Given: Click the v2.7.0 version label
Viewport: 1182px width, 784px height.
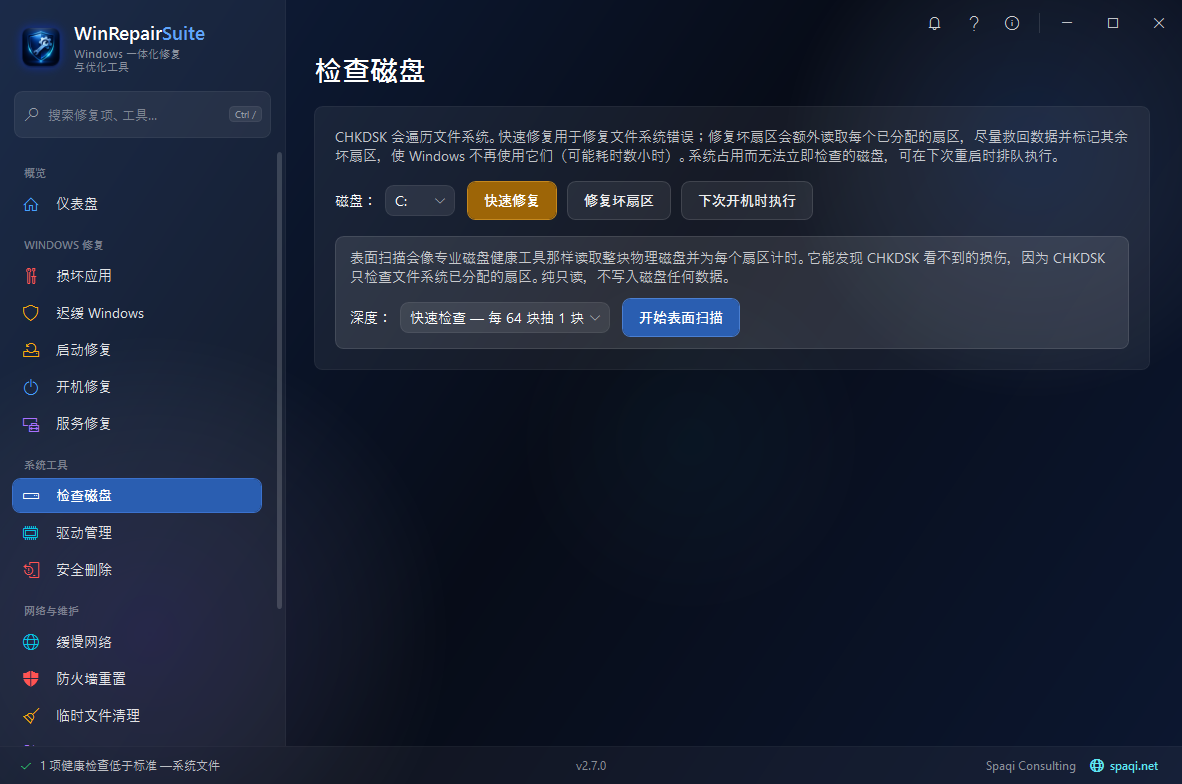Looking at the screenshot, I should (x=591, y=766).
